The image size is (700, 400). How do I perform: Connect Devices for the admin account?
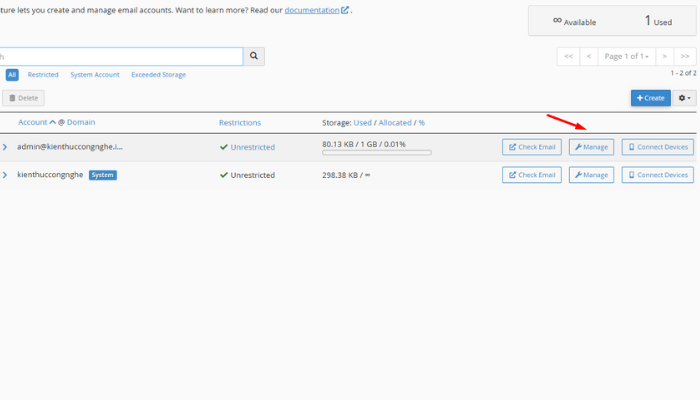tap(657, 147)
